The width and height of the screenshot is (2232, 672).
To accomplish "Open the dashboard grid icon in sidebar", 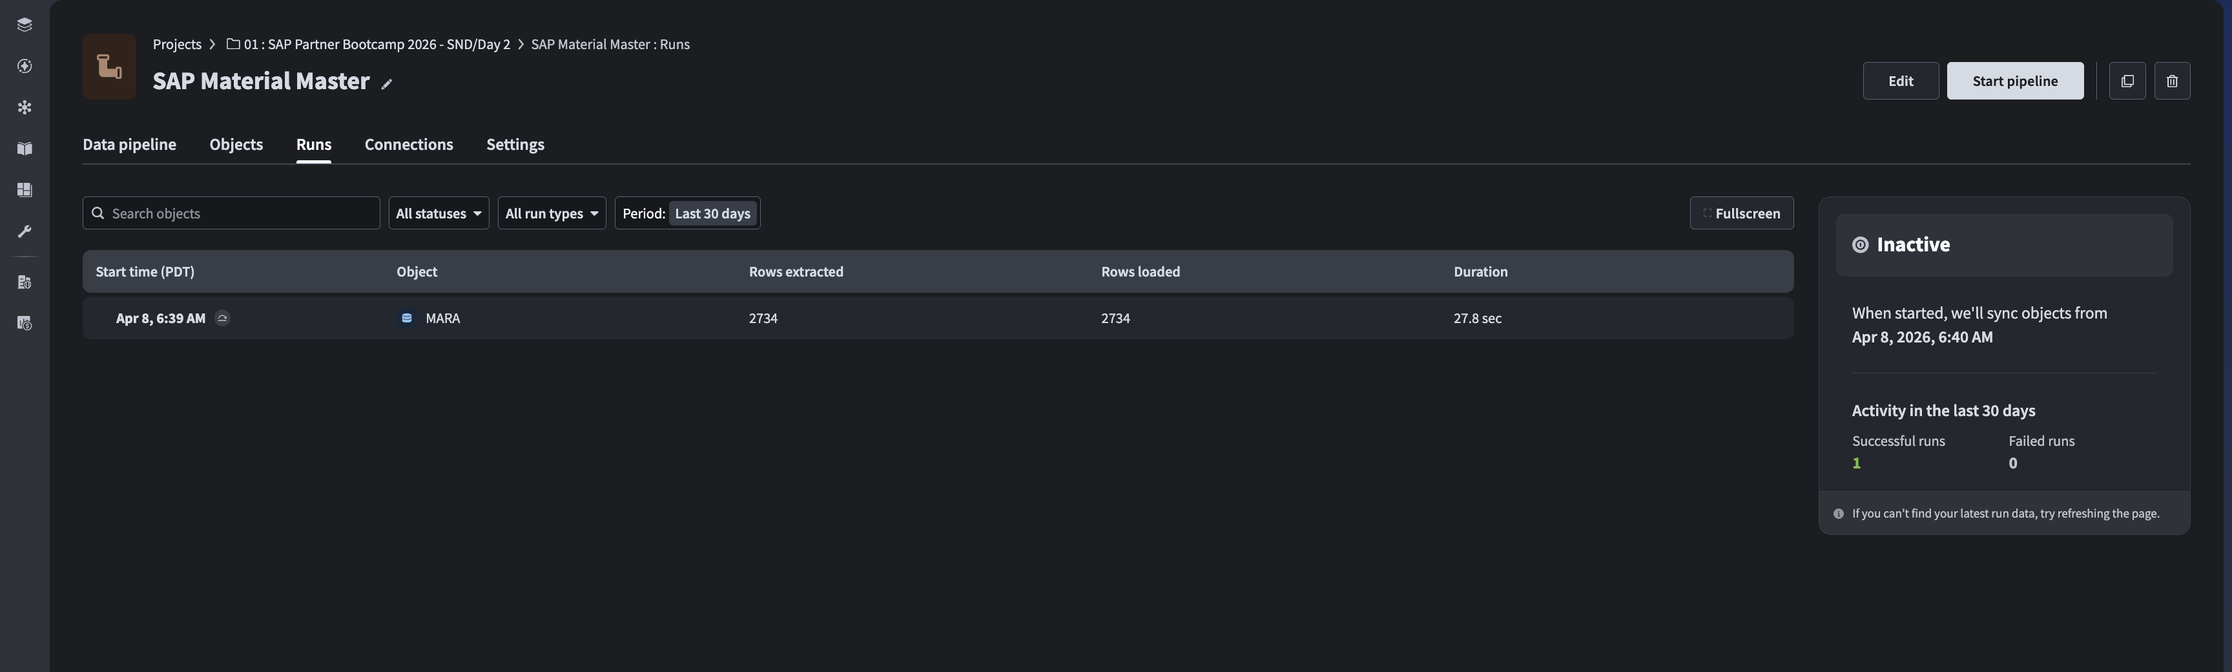I will coord(24,190).
